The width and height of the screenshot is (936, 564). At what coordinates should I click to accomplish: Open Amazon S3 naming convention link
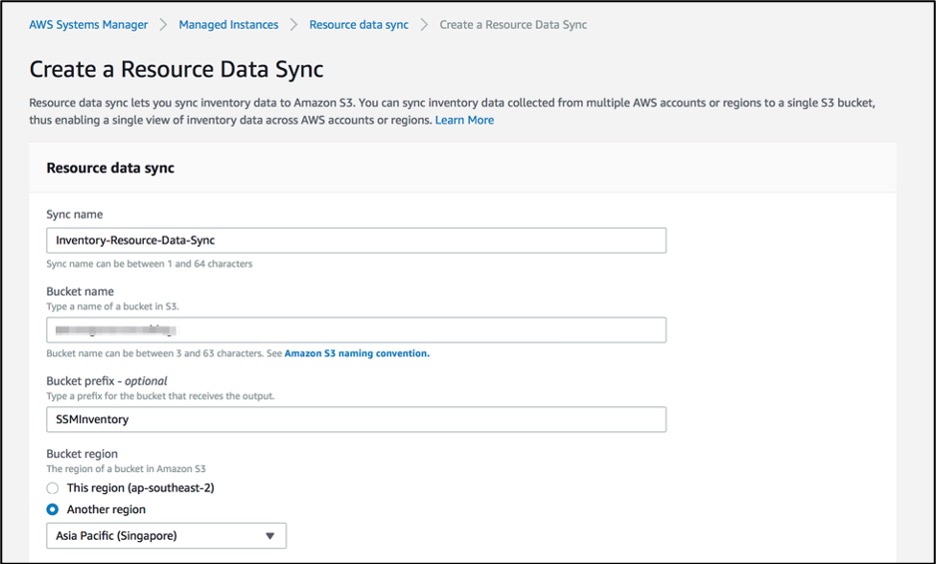[x=357, y=353]
